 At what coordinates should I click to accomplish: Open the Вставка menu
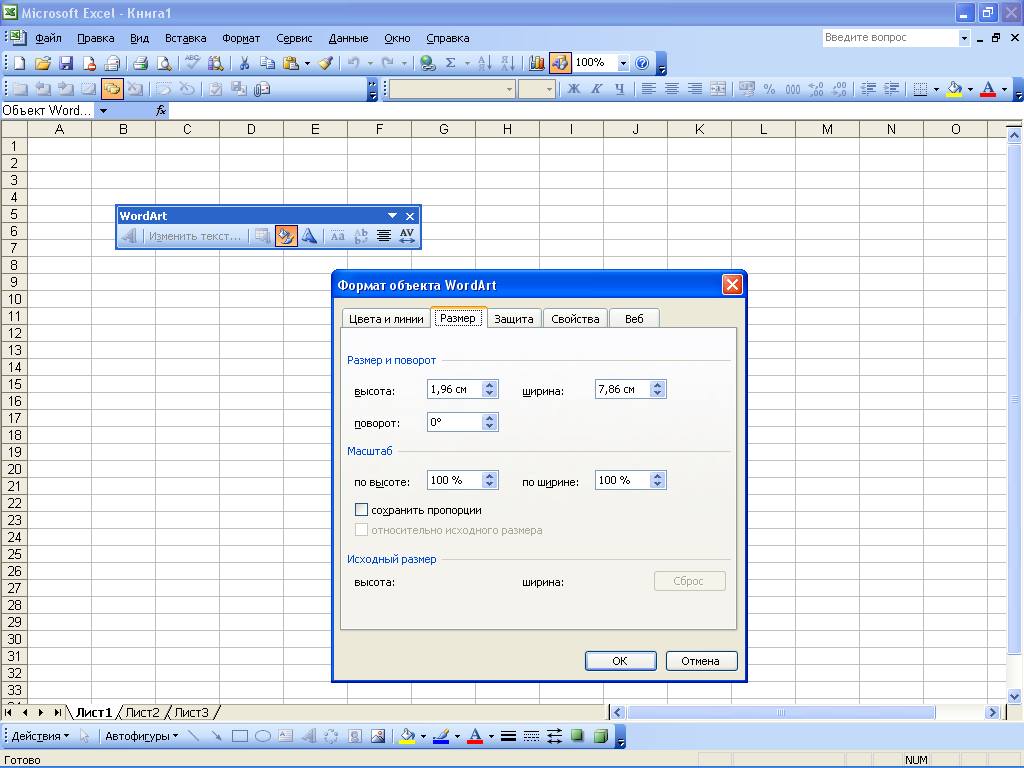(x=185, y=38)
